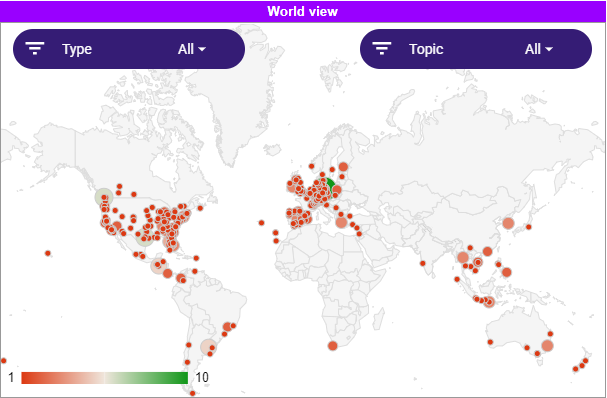Click the large bubble over Korea
This screenshot has height=398, width=607.
click(508, 223)
